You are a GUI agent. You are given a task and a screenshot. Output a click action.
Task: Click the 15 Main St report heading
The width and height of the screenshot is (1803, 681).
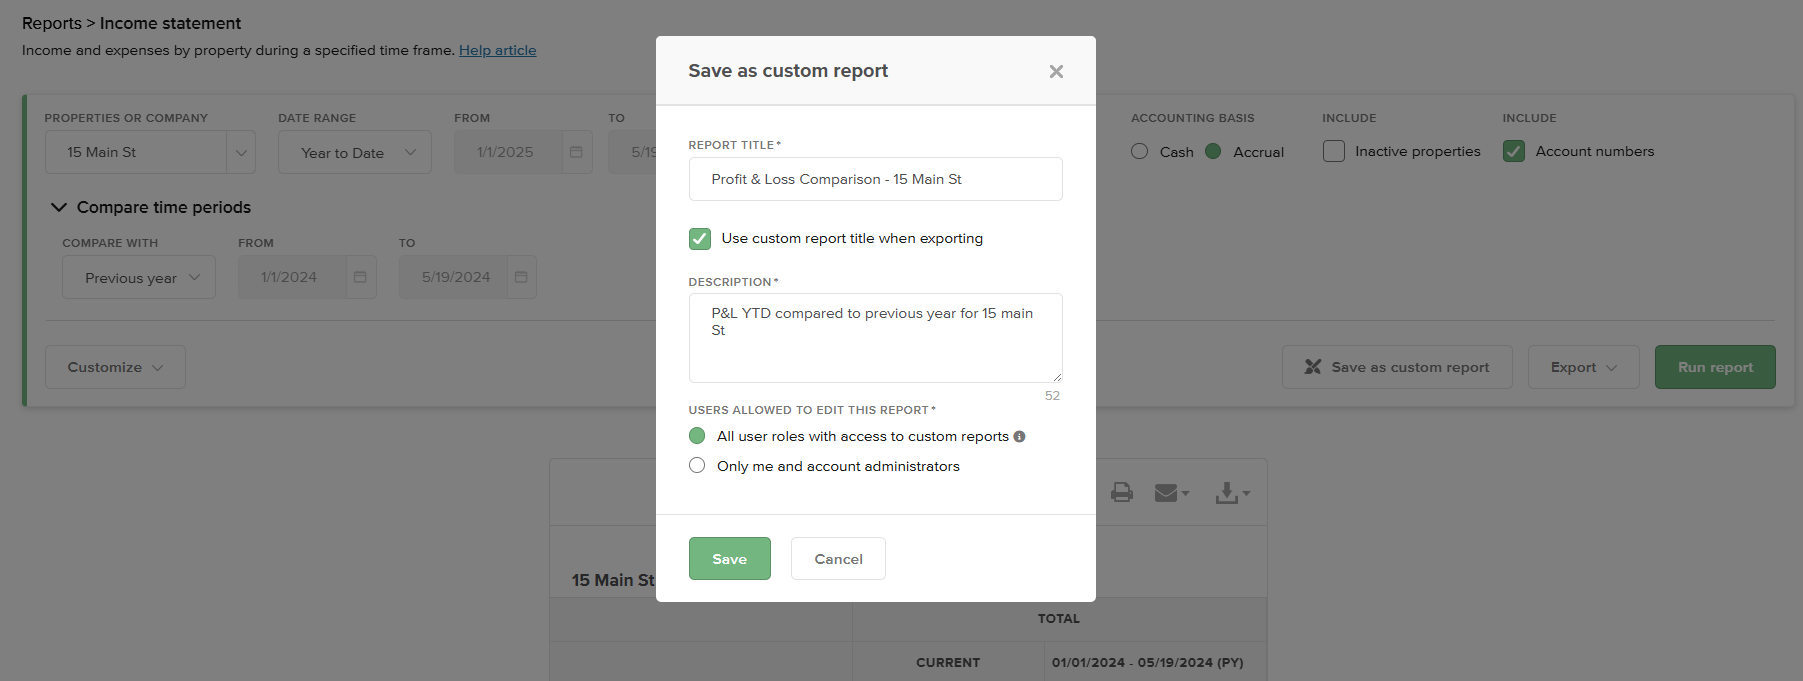(x=613, y=580)
